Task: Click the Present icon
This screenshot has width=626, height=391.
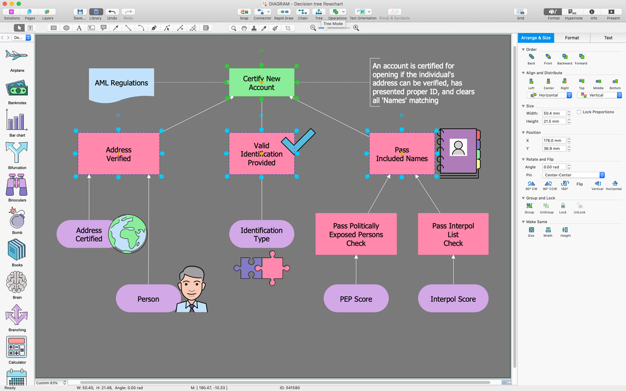Action: (611, 12)
